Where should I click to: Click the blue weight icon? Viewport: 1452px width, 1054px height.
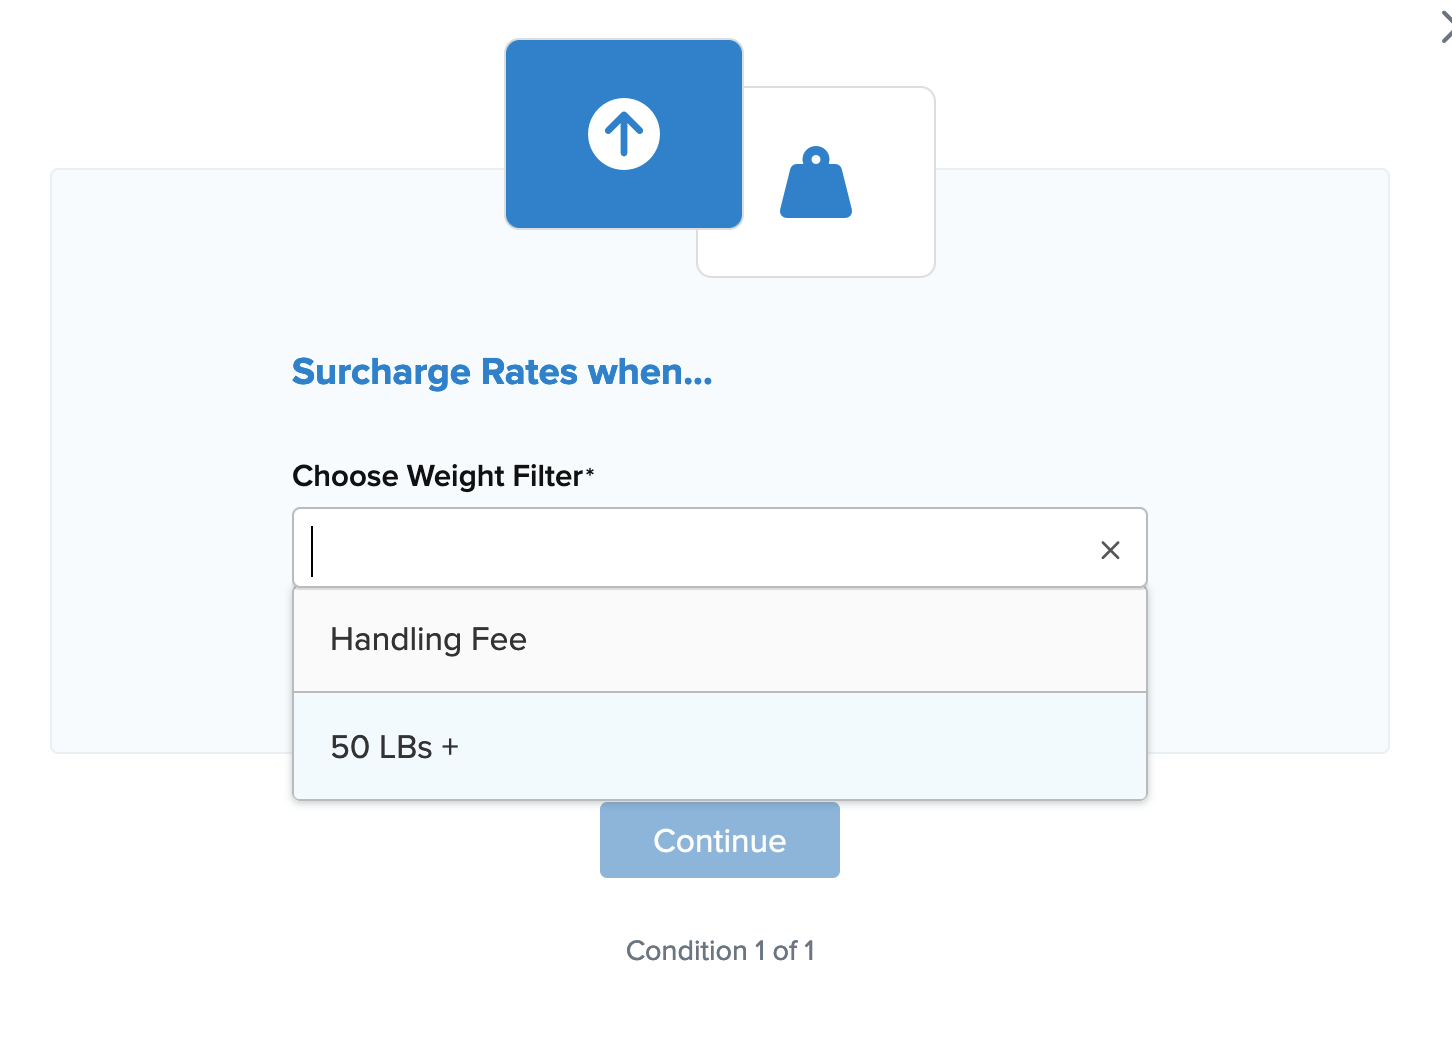click(x=816, y=183)
